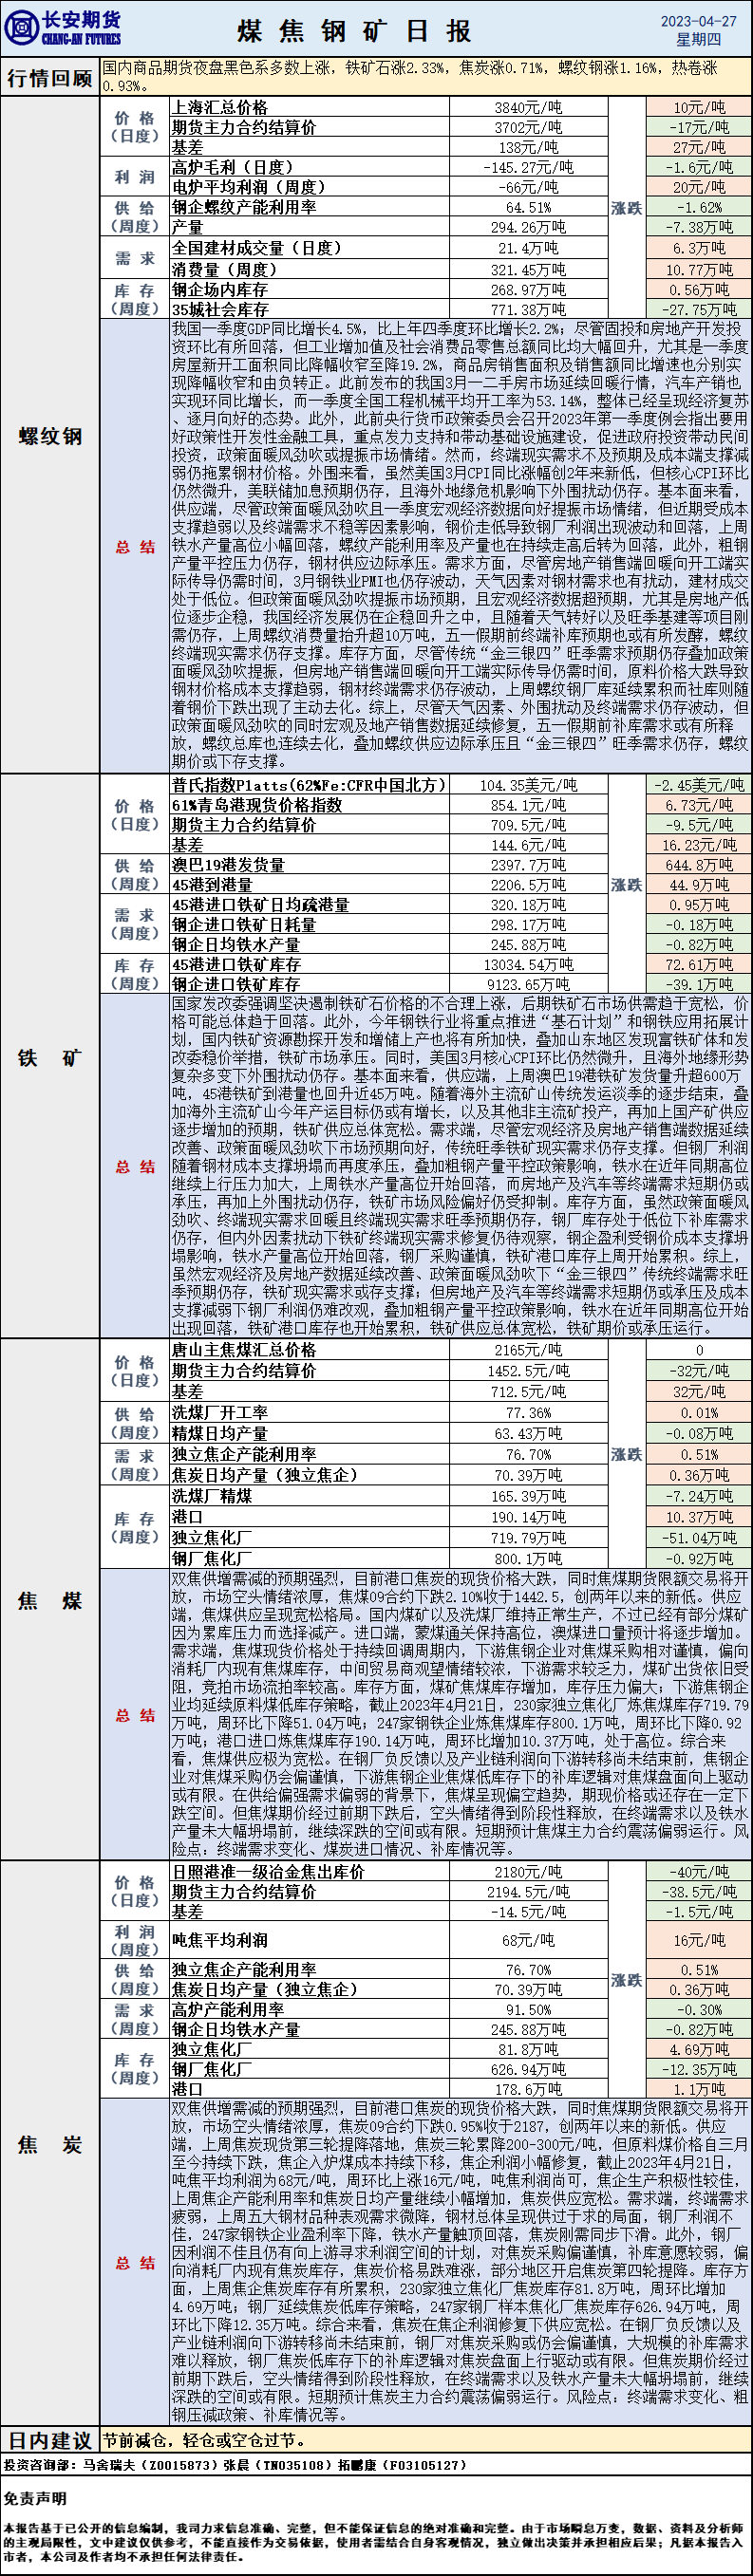This screenshot has width=753, height=2576.
Task: Select the change value -2.45美元/吨
Action: (699, 785)
